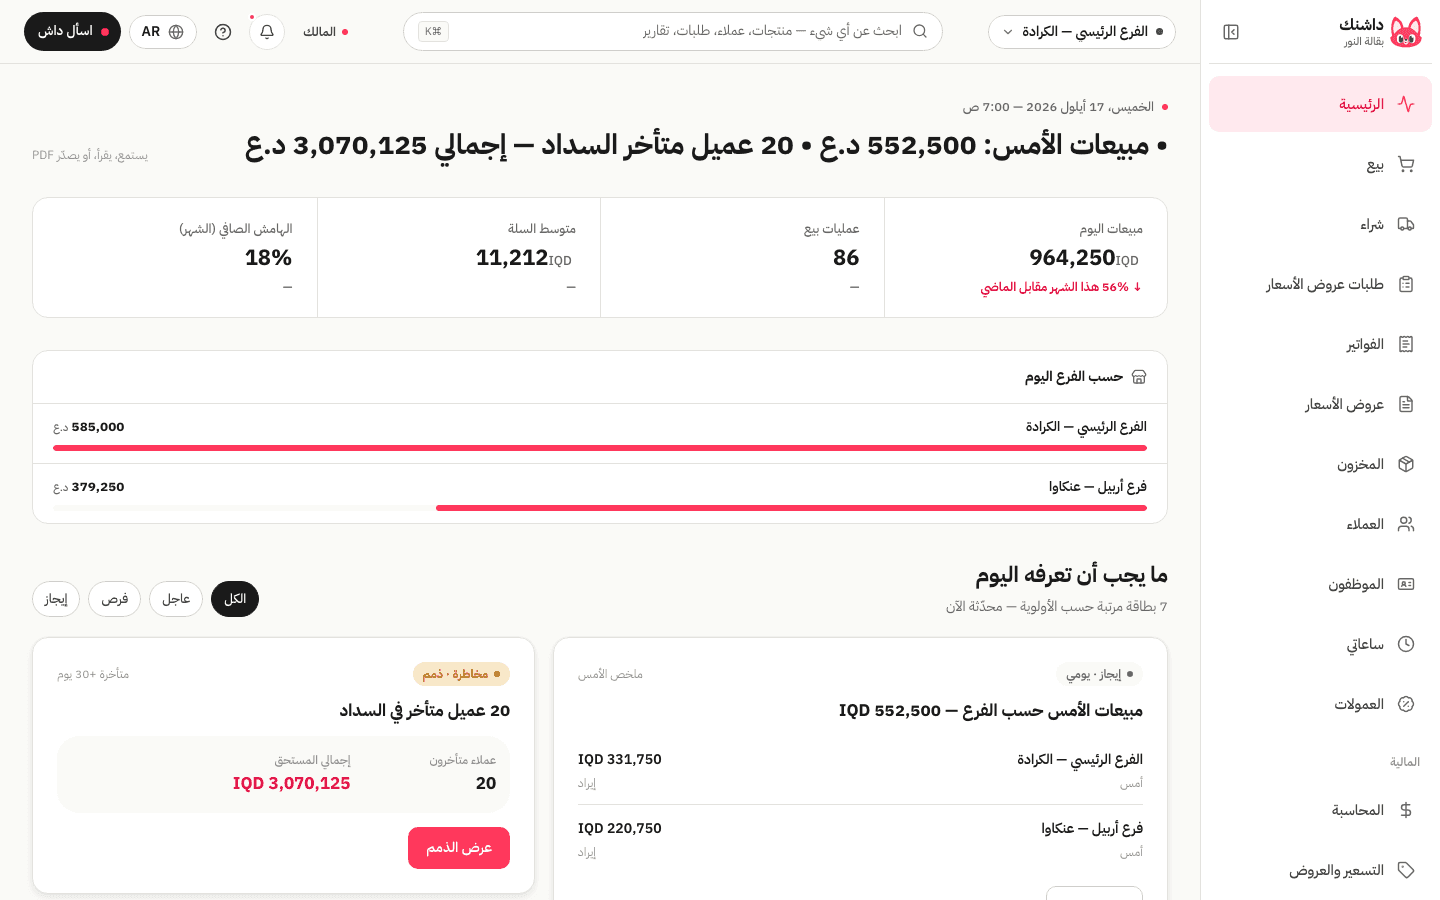Viewport: 1440px width, 900px height.
Task: Collapse the sidebar with the panel icon
Action: [x=1231, y=32]
